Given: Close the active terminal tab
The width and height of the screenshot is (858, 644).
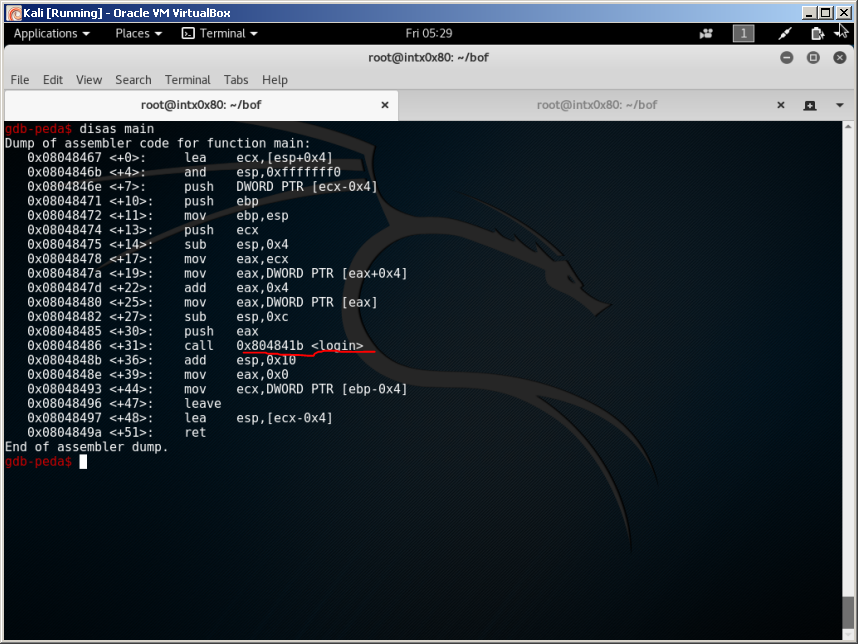Looking at the screenshot, I should click(384, 104).
